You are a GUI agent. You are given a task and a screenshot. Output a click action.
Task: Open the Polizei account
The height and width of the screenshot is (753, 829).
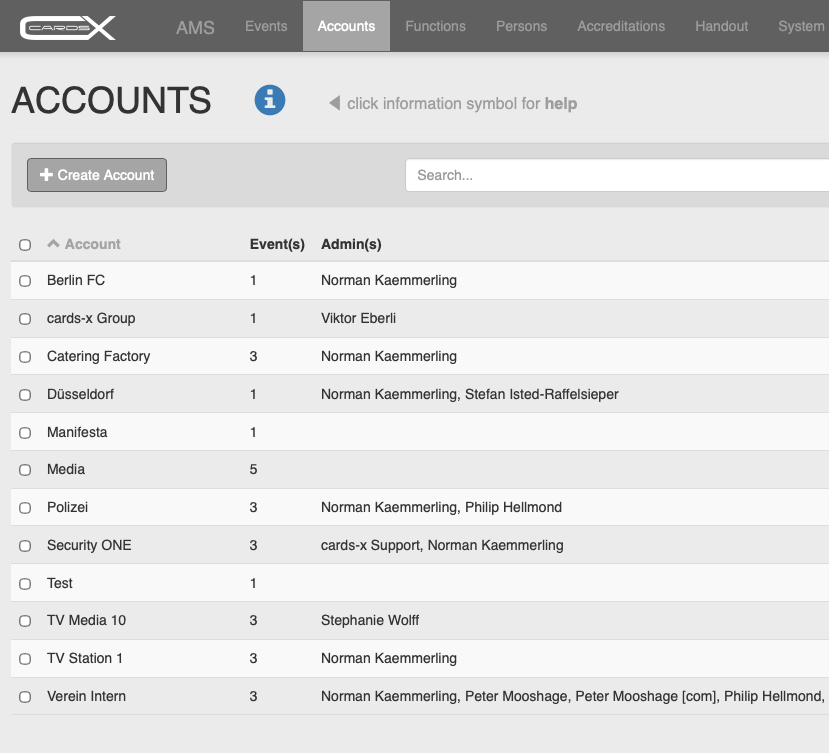[67, 507]
